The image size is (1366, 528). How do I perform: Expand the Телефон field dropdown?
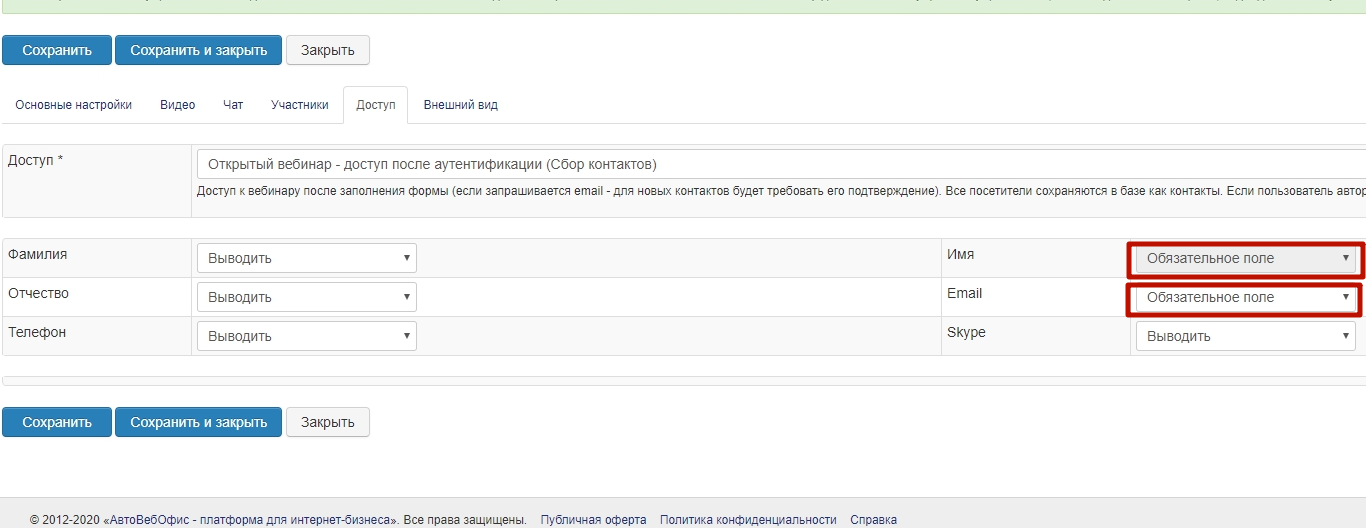(306, 336)
